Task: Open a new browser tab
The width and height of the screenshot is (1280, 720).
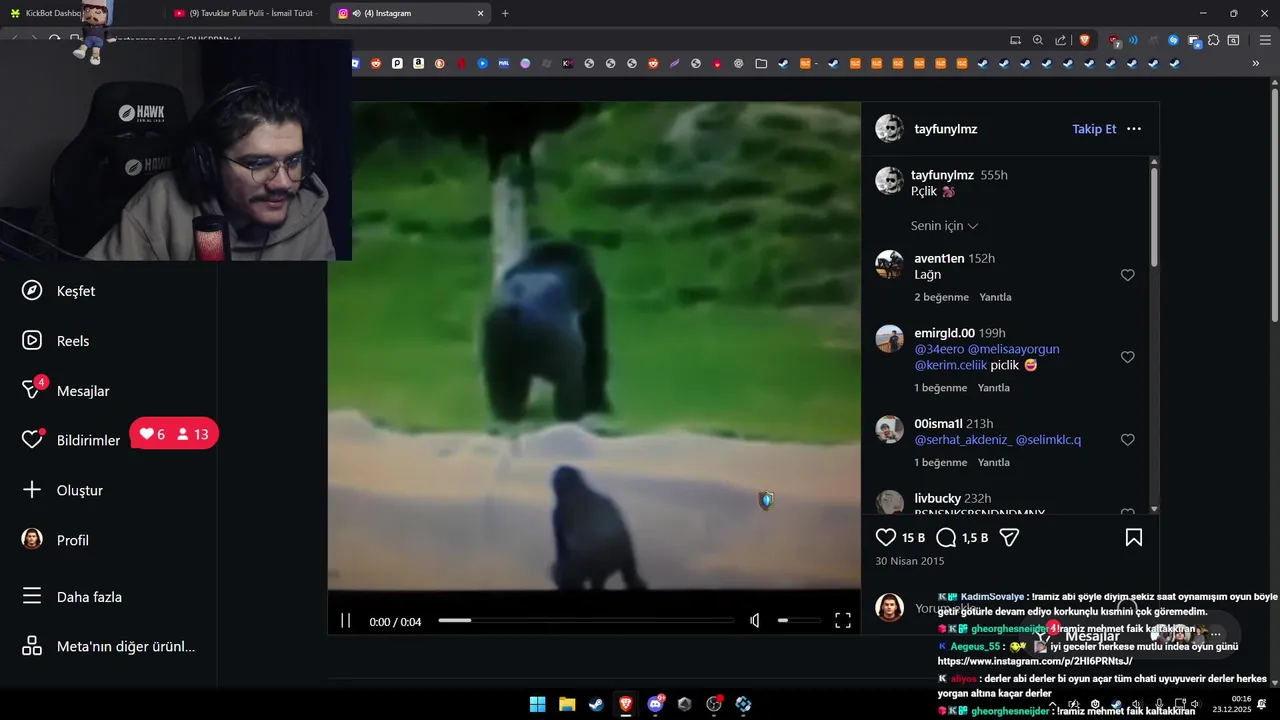Action: 505,13
